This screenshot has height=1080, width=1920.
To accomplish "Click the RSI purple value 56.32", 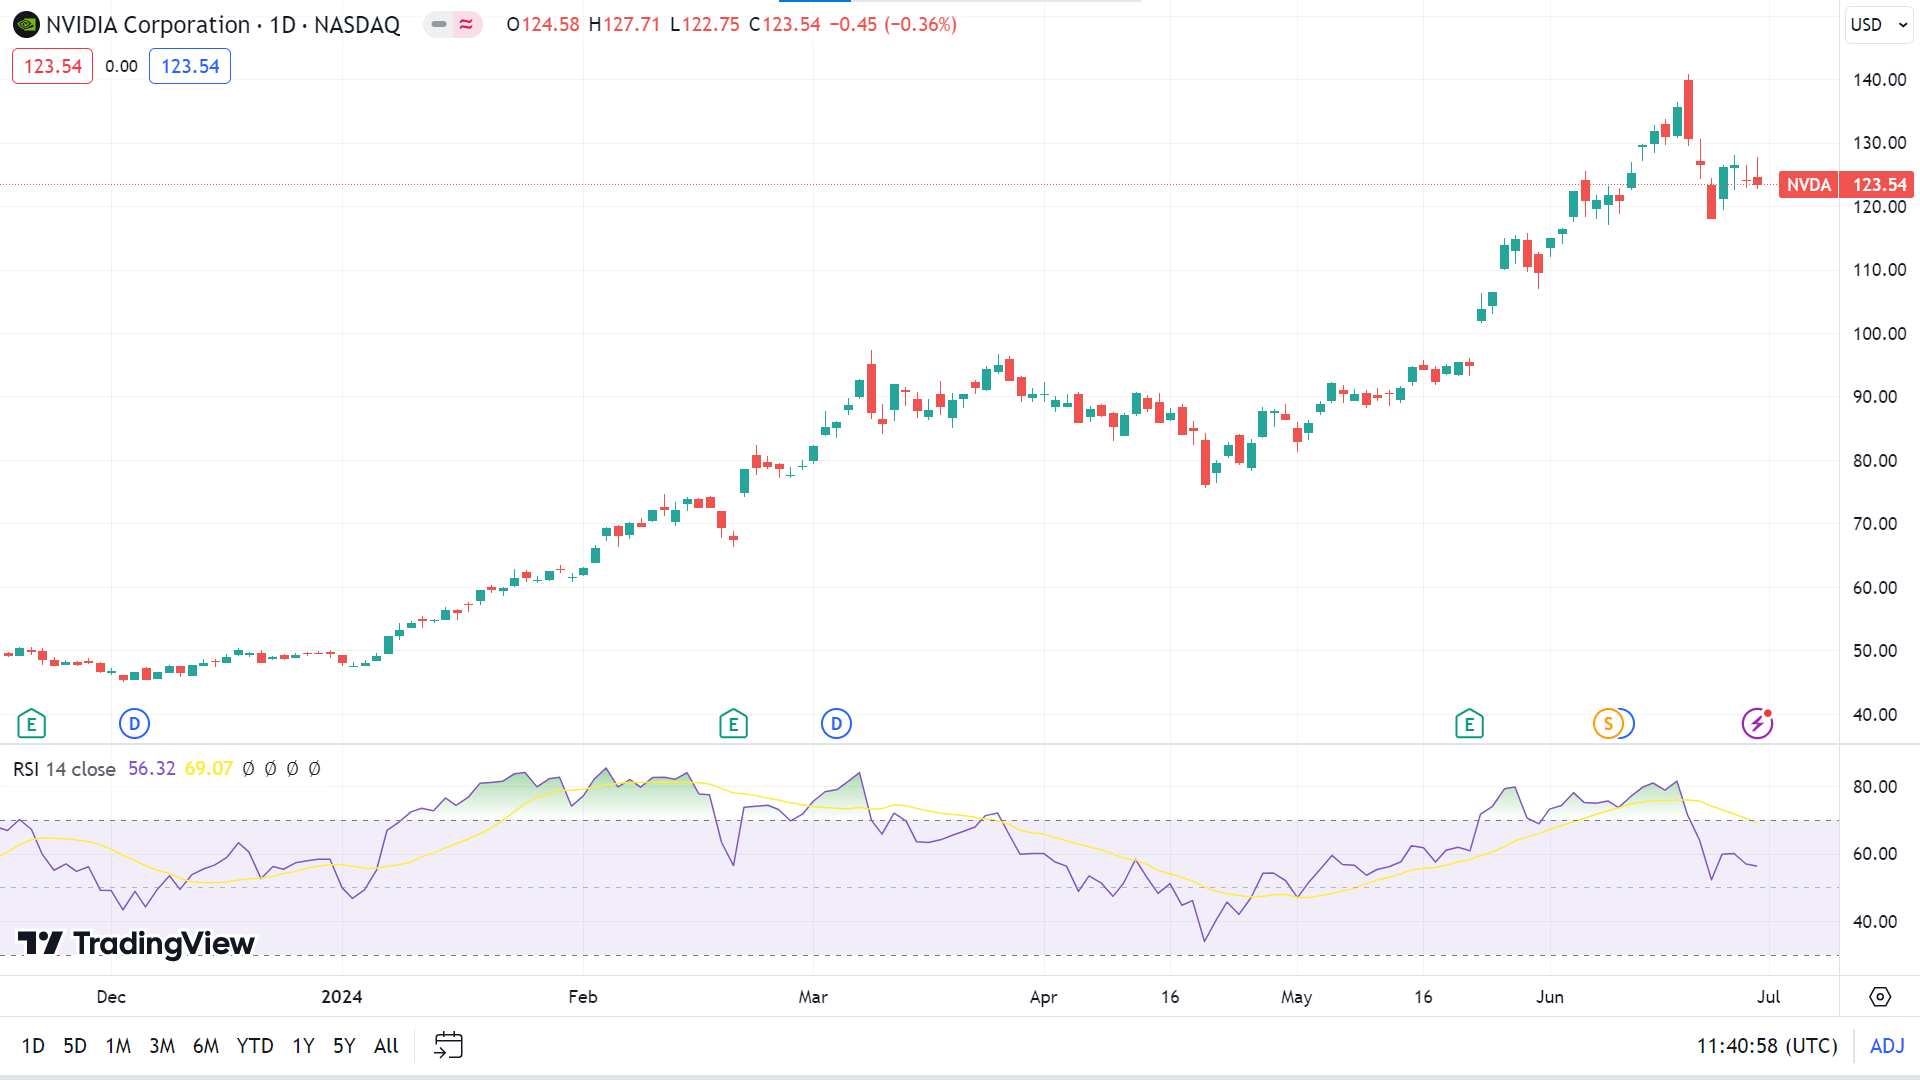I will pyautogui.click(x=152, y=769).
